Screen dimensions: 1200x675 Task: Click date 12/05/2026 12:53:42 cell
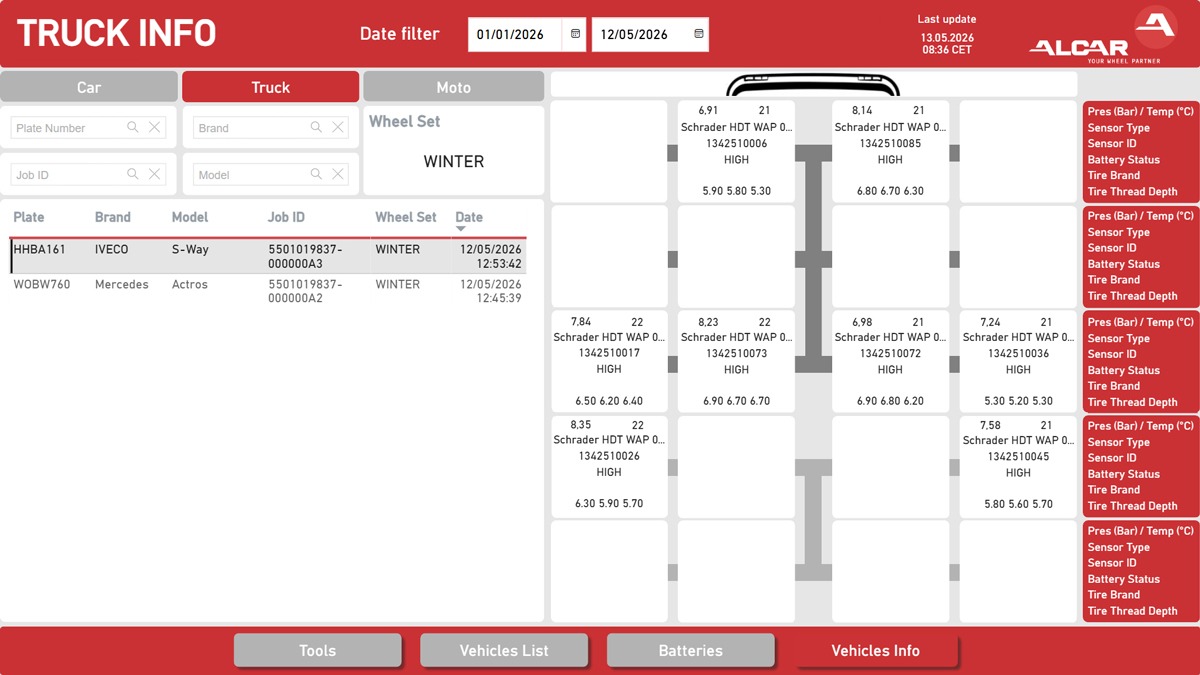click(x=491, y=256)
